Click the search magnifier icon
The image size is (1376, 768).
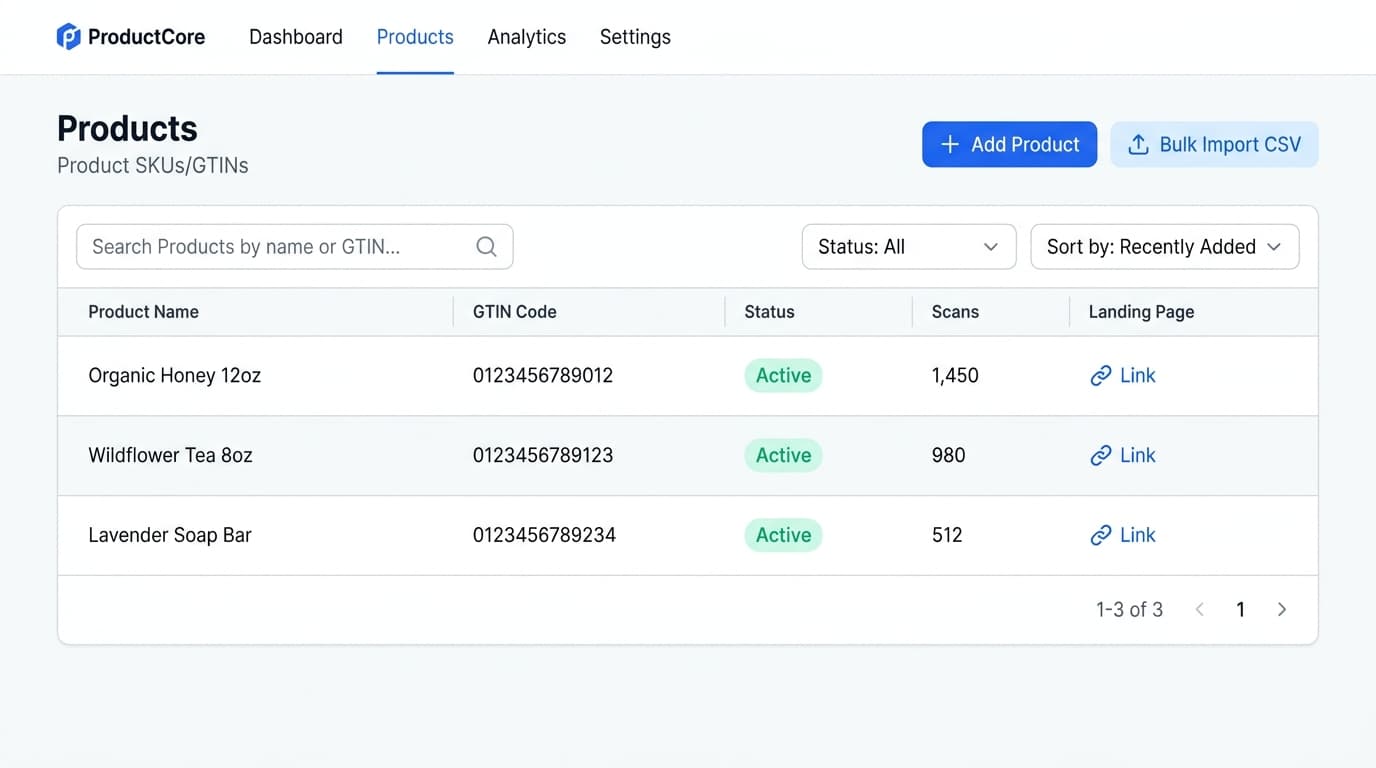pyautogui.click(x=486, y=247)
